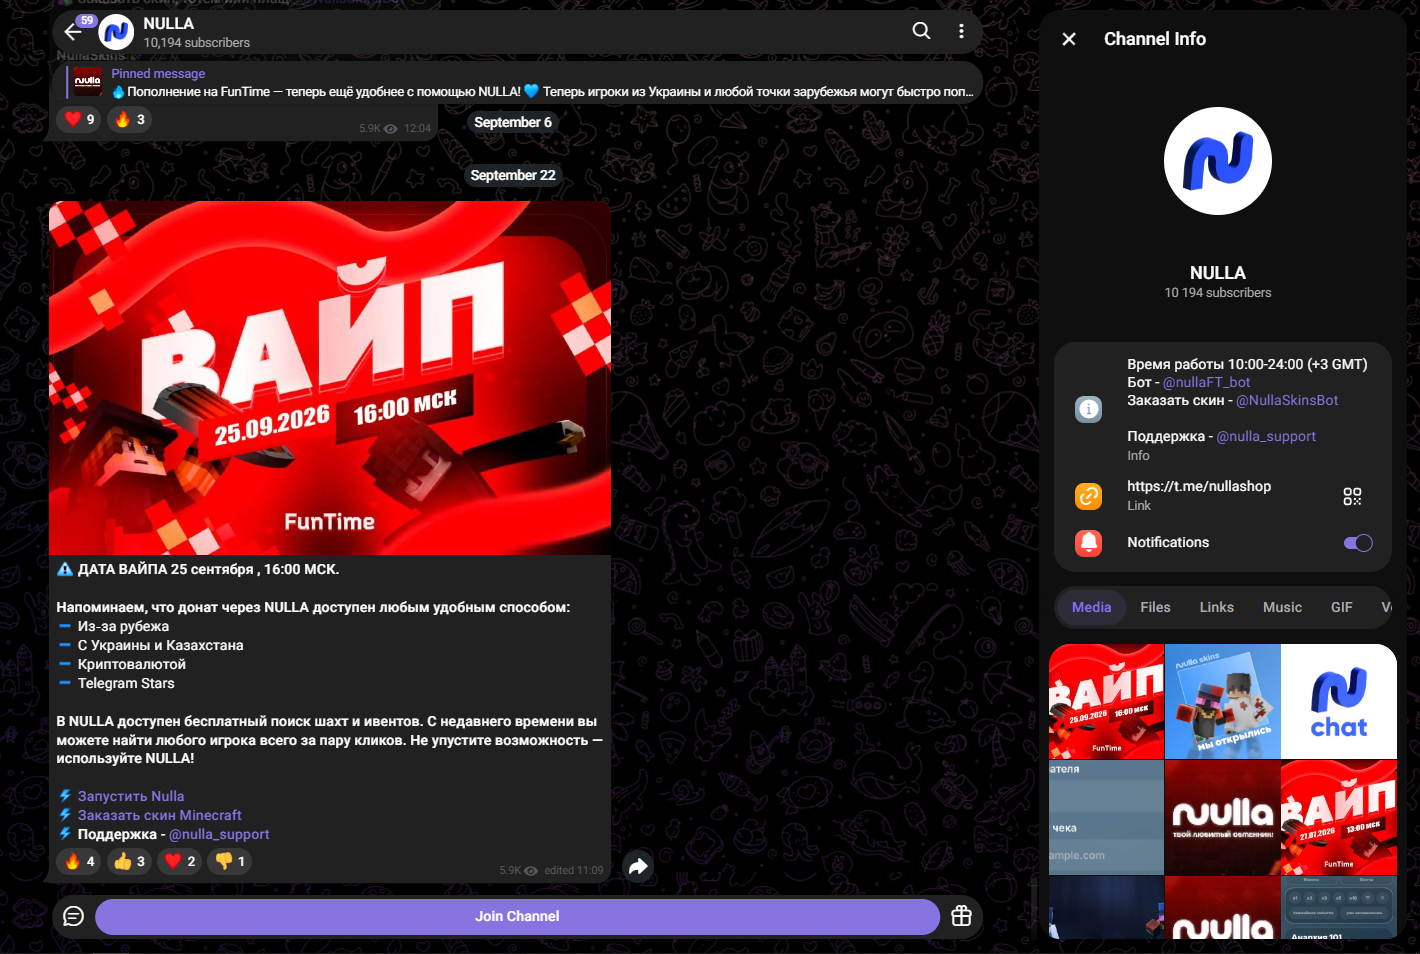Click the bell Notifications icon

tap(1088, 543)
